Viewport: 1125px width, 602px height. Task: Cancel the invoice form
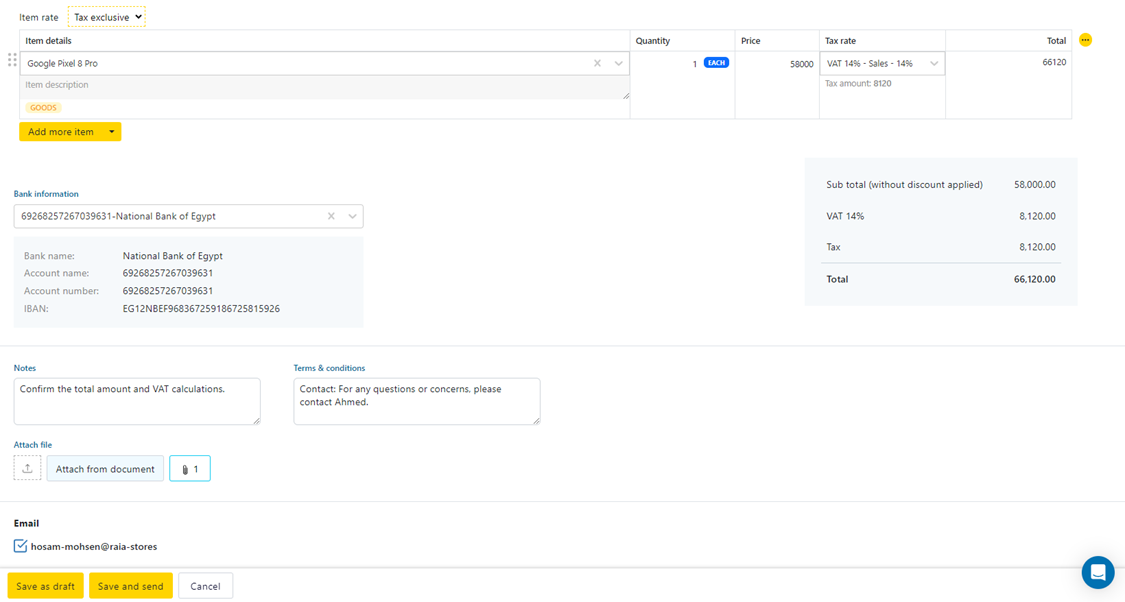click(x=205, y=586)
